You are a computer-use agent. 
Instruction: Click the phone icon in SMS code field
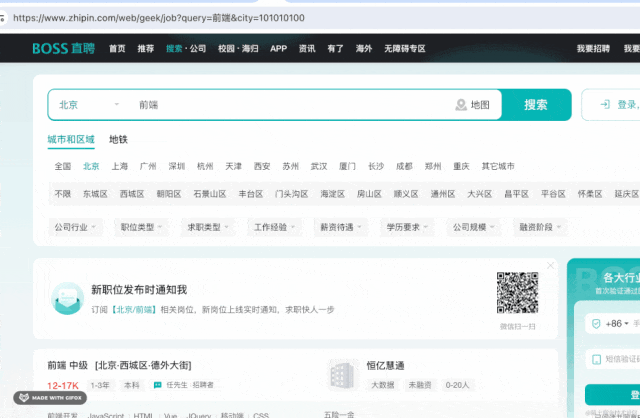coord(596,359)
